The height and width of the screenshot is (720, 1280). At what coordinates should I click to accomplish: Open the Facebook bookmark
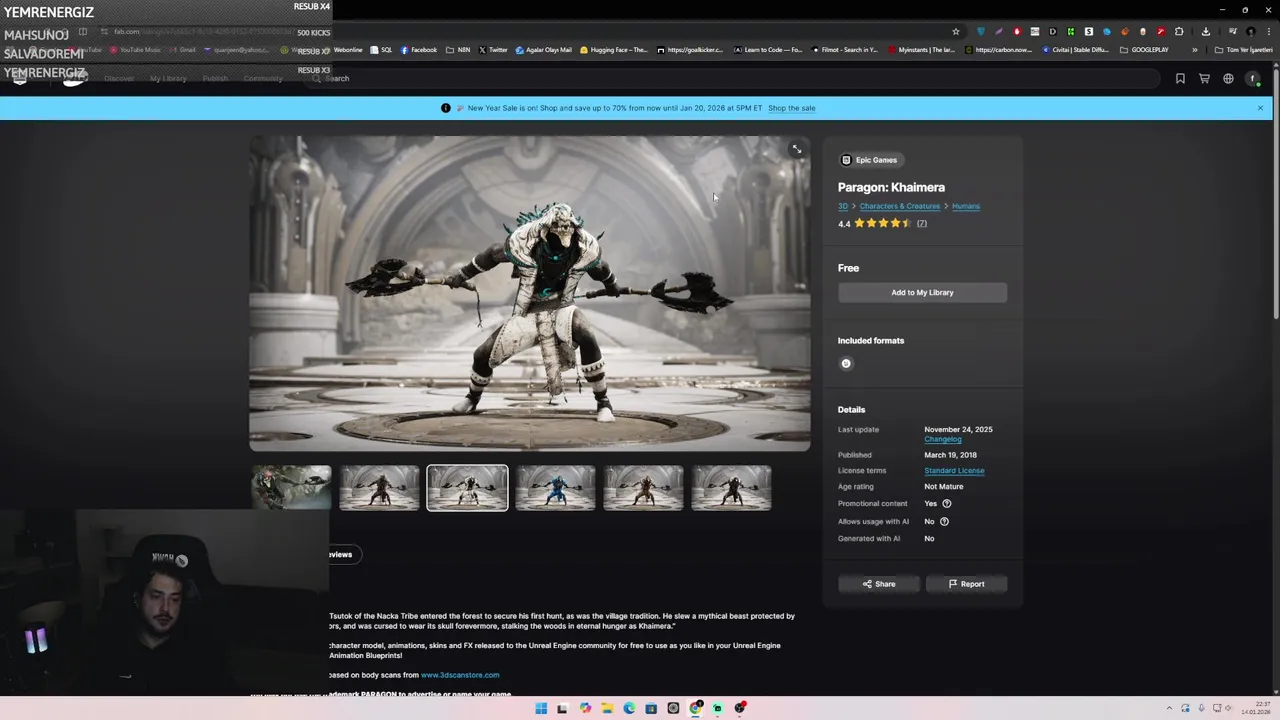(x=419, y=50)
